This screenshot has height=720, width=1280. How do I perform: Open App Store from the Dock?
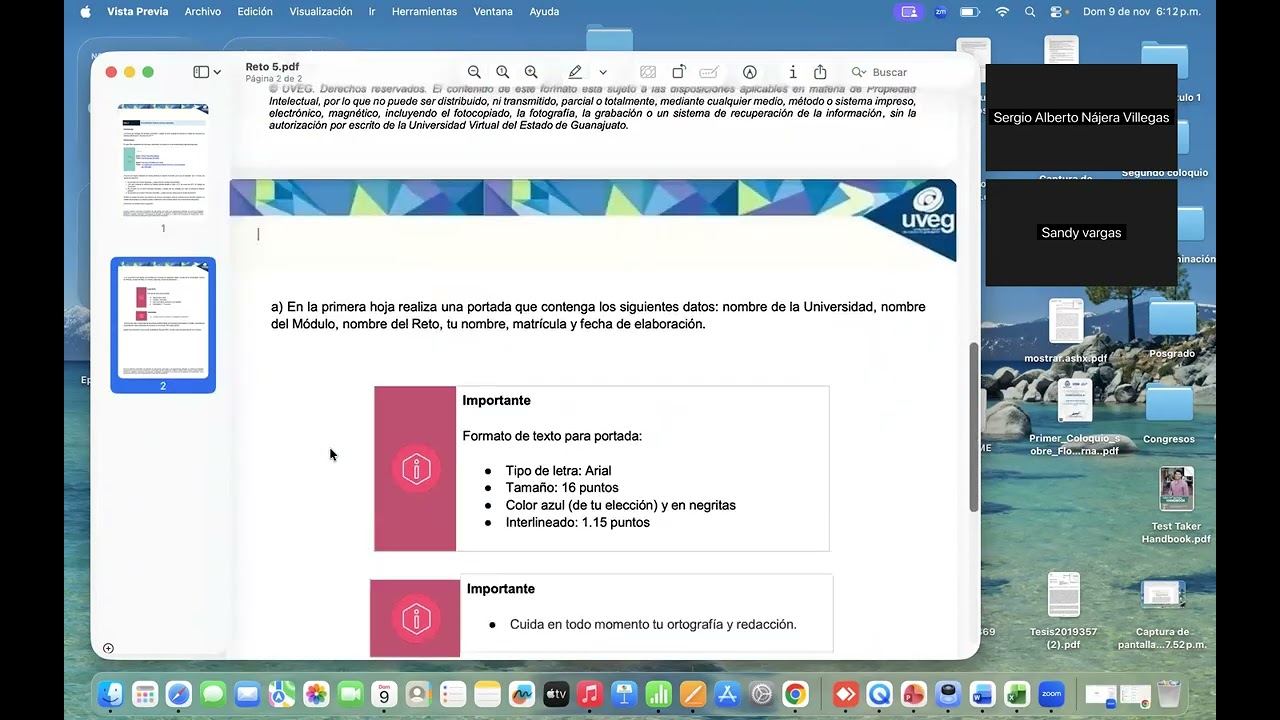(x=727, y=694)
